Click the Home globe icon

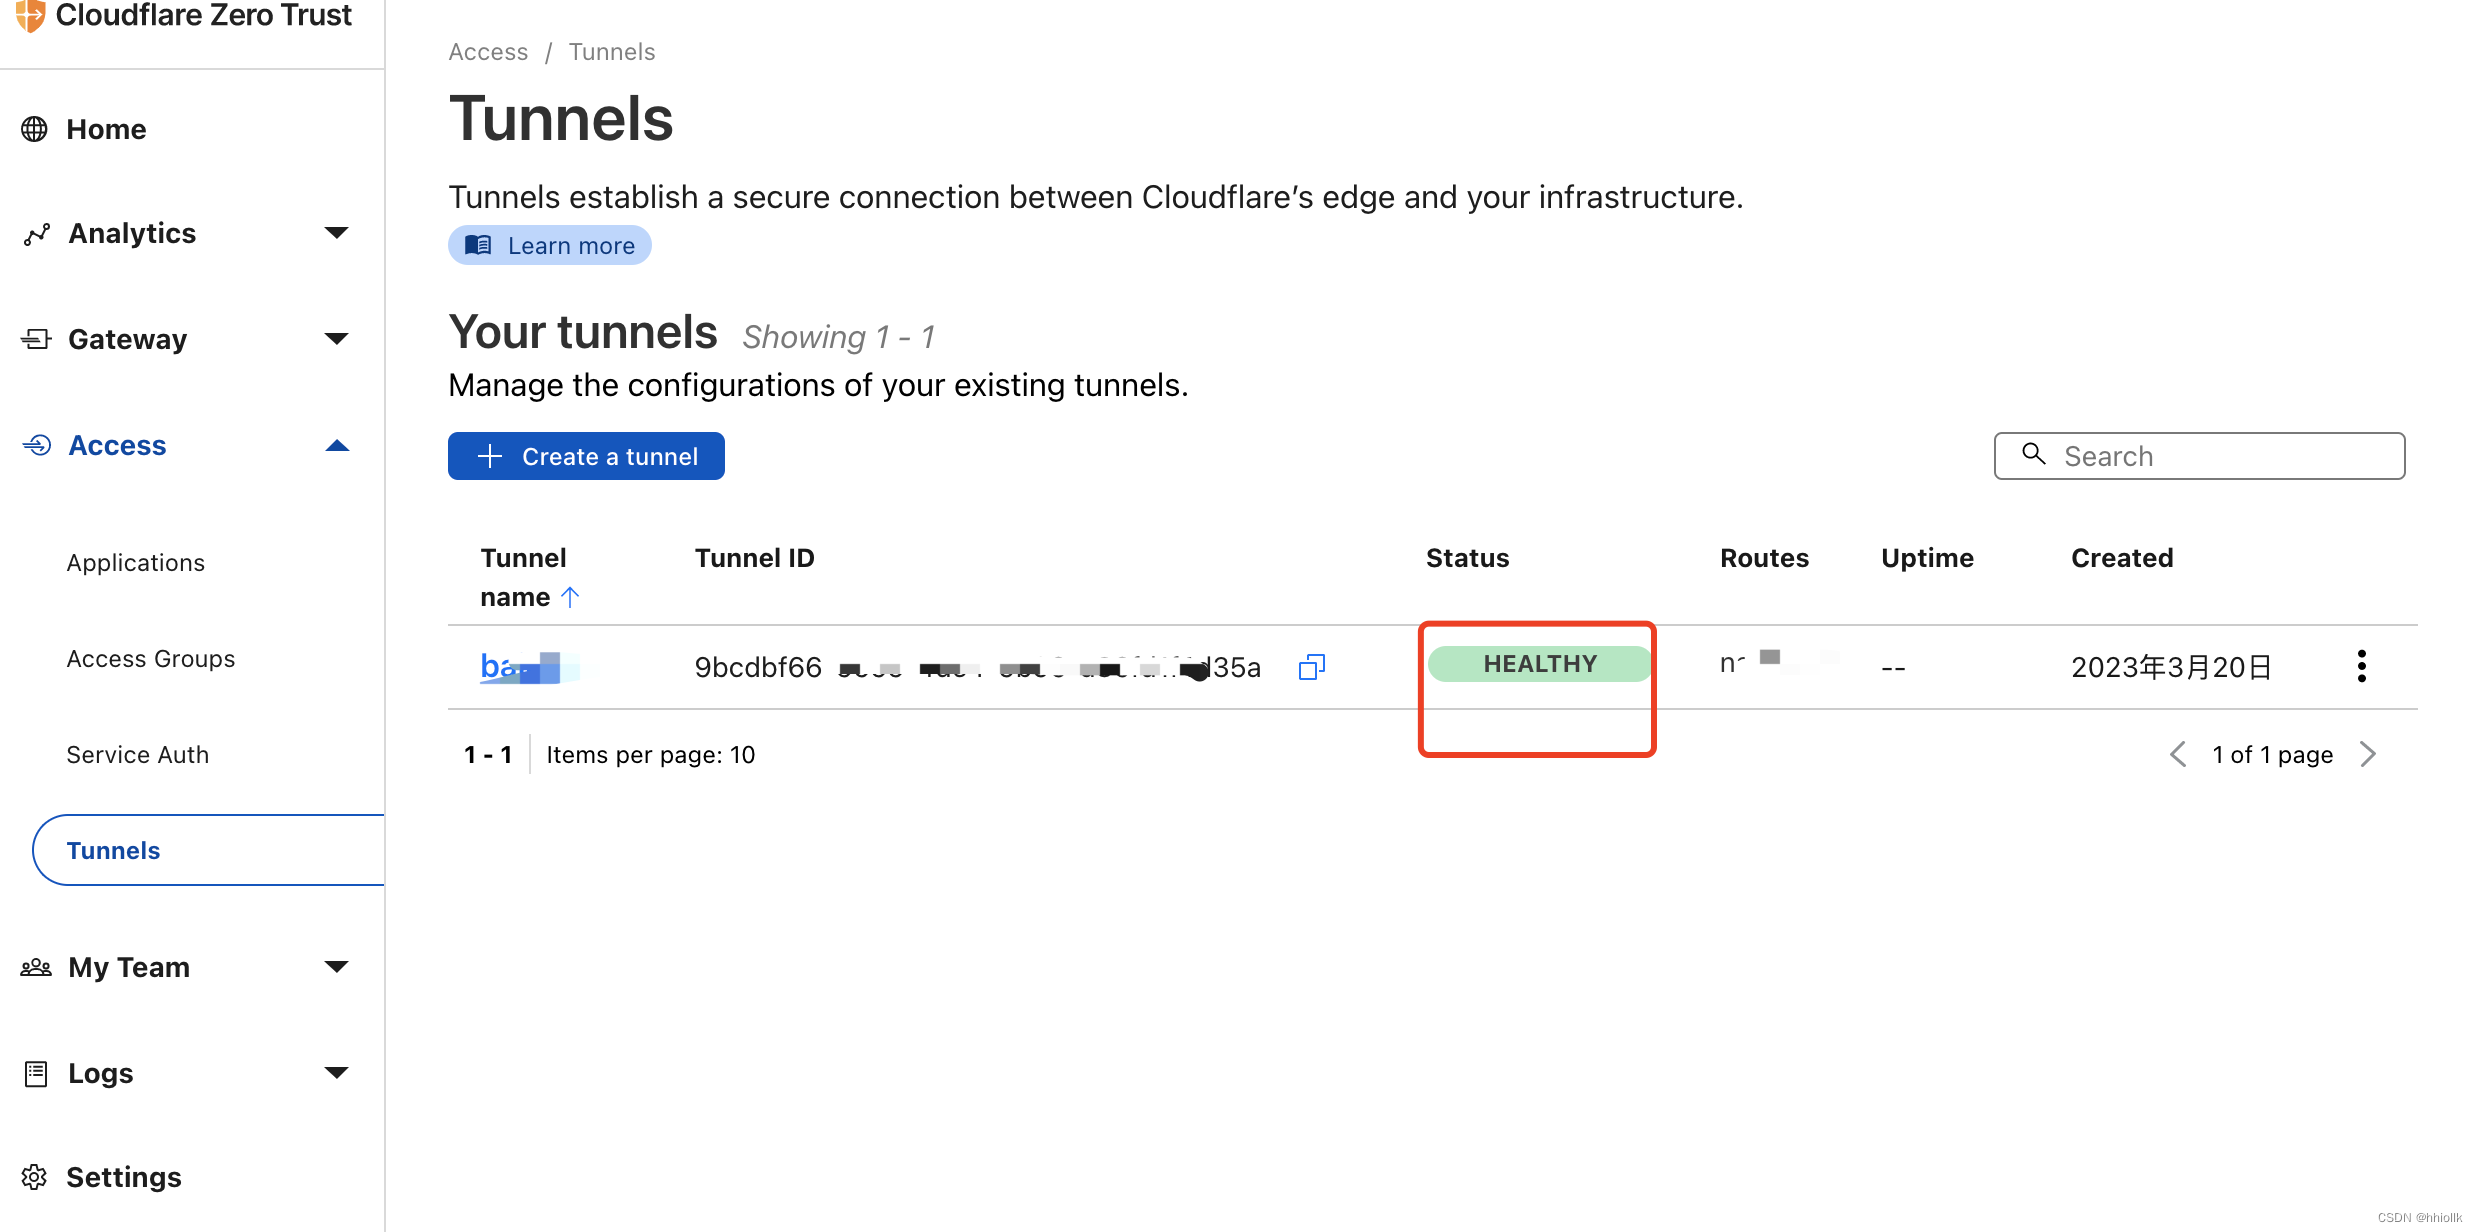click(35, 129)
